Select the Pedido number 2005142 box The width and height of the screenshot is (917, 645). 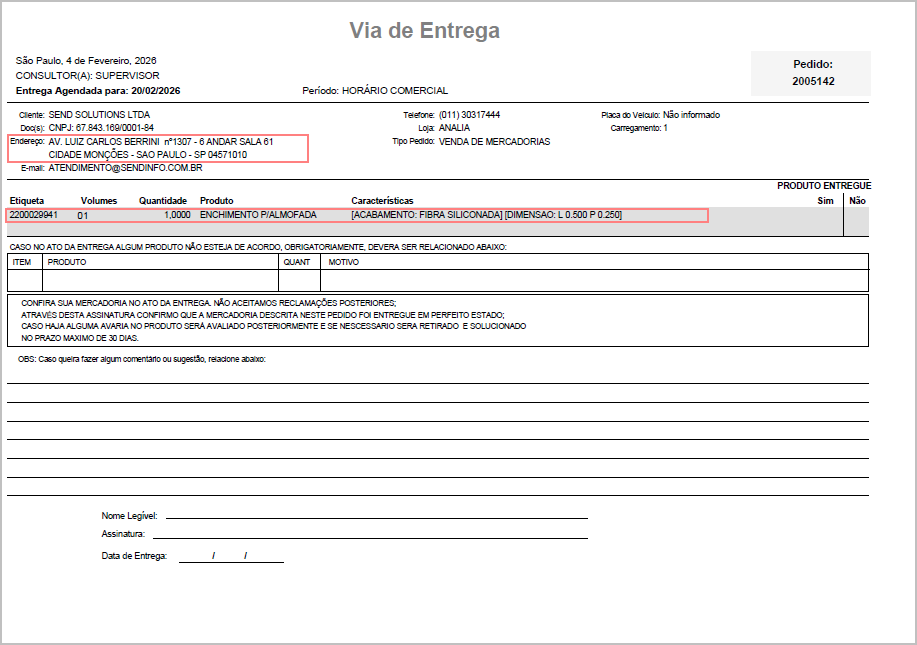pyautogui.click(x=811, y=73)
